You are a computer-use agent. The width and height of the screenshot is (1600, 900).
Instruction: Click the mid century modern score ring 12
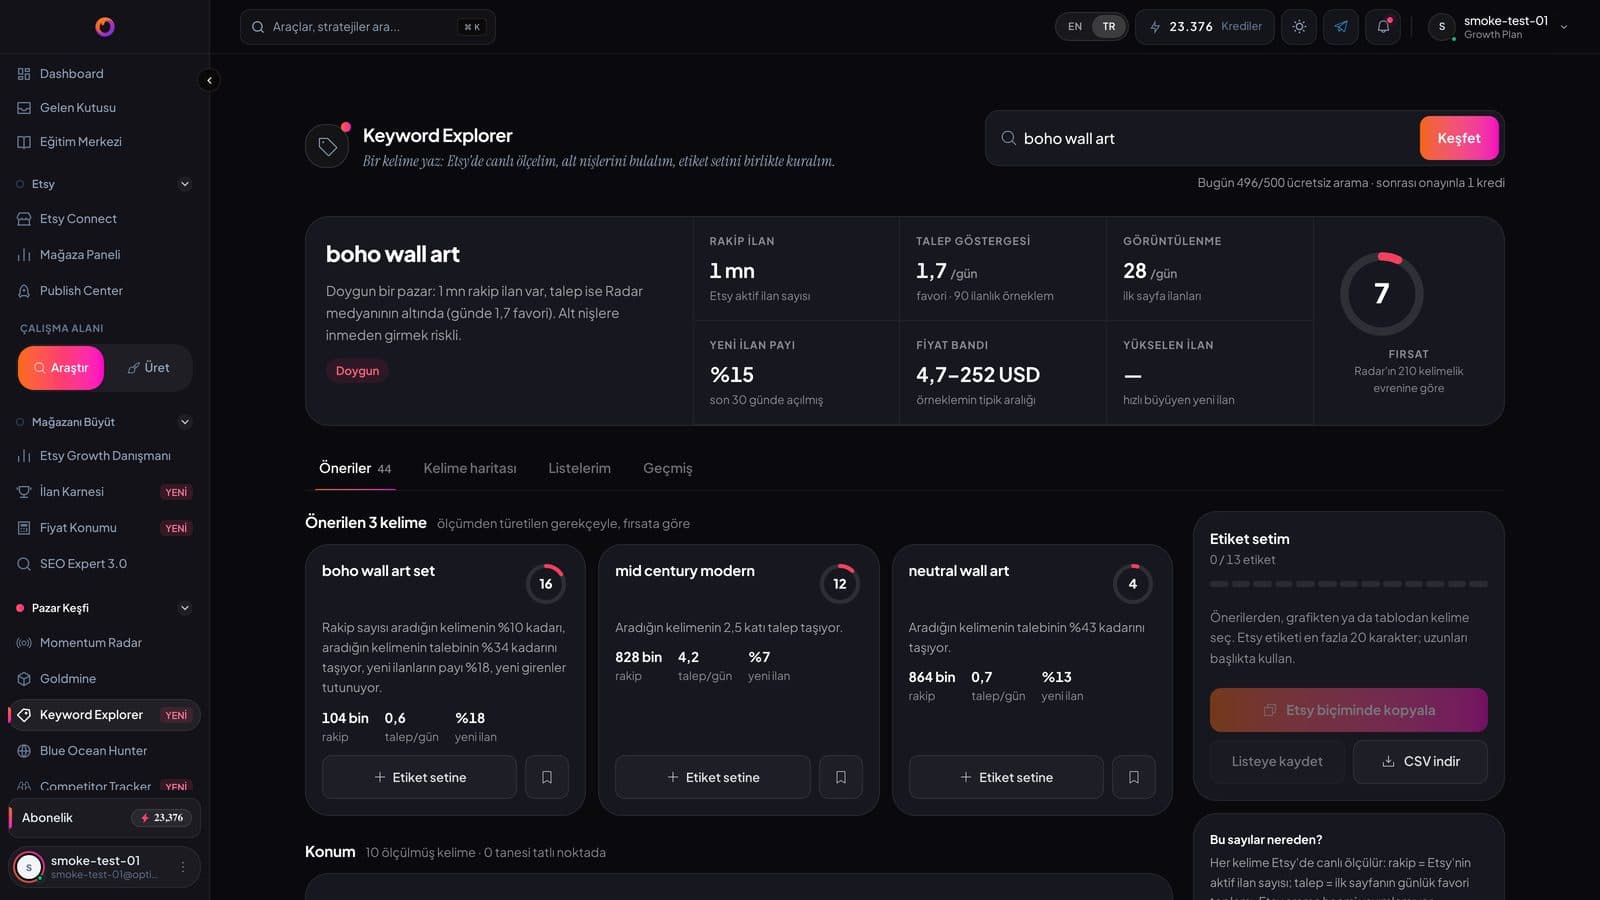pos(839,584)
